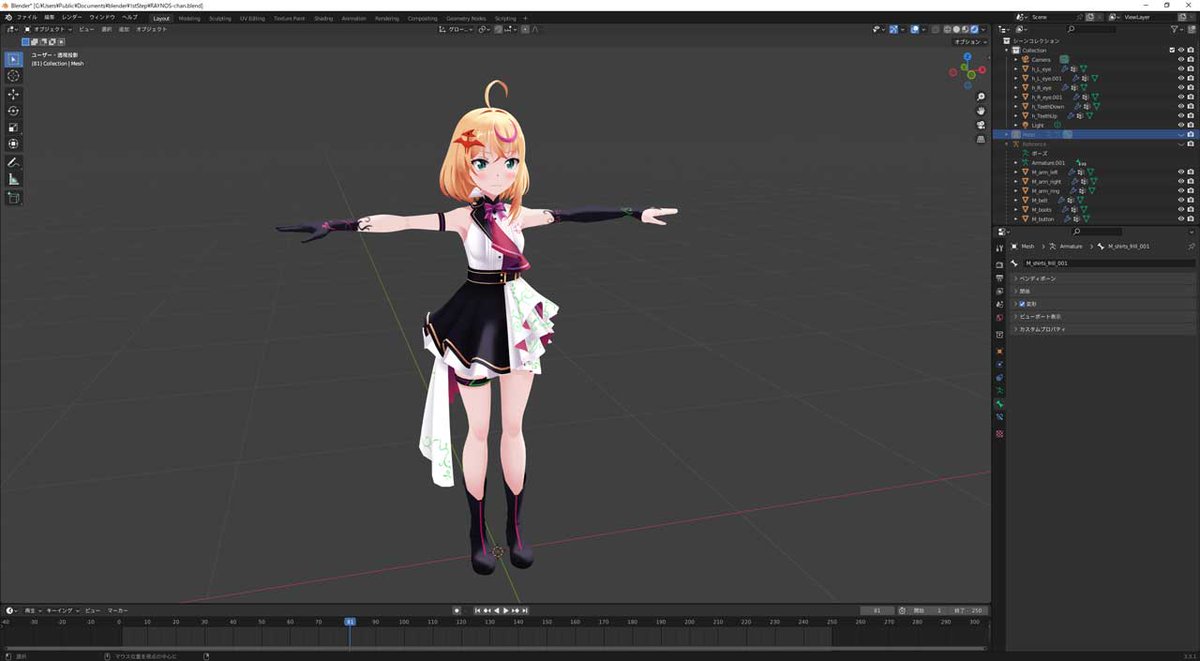
Task: Select the Annotate pencil tool
Action: 13,162
